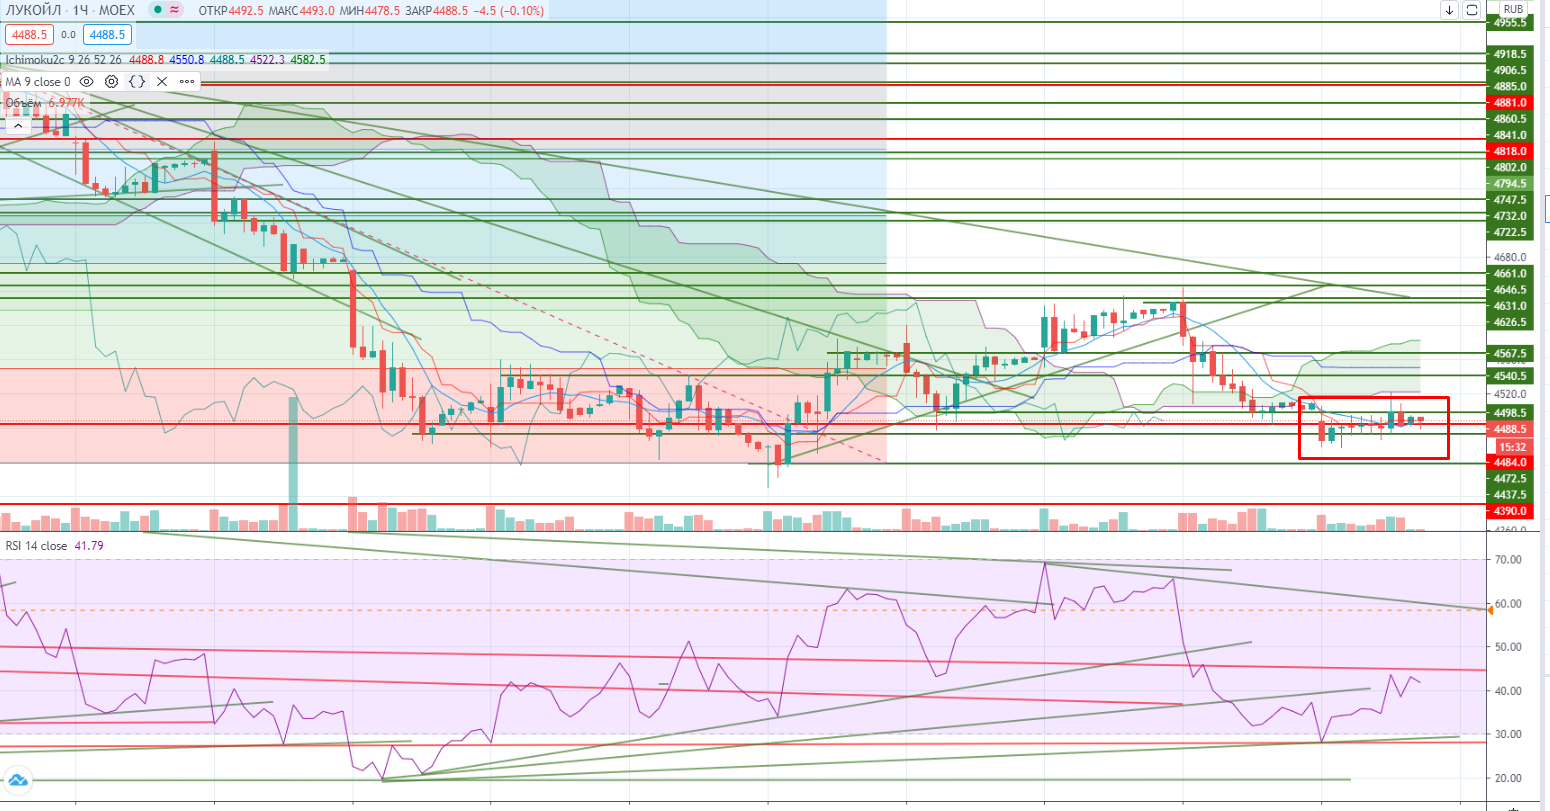Click the down arrow icon near price scale
This screenshot has width=1550, height=811.
tap(1449, 10)
